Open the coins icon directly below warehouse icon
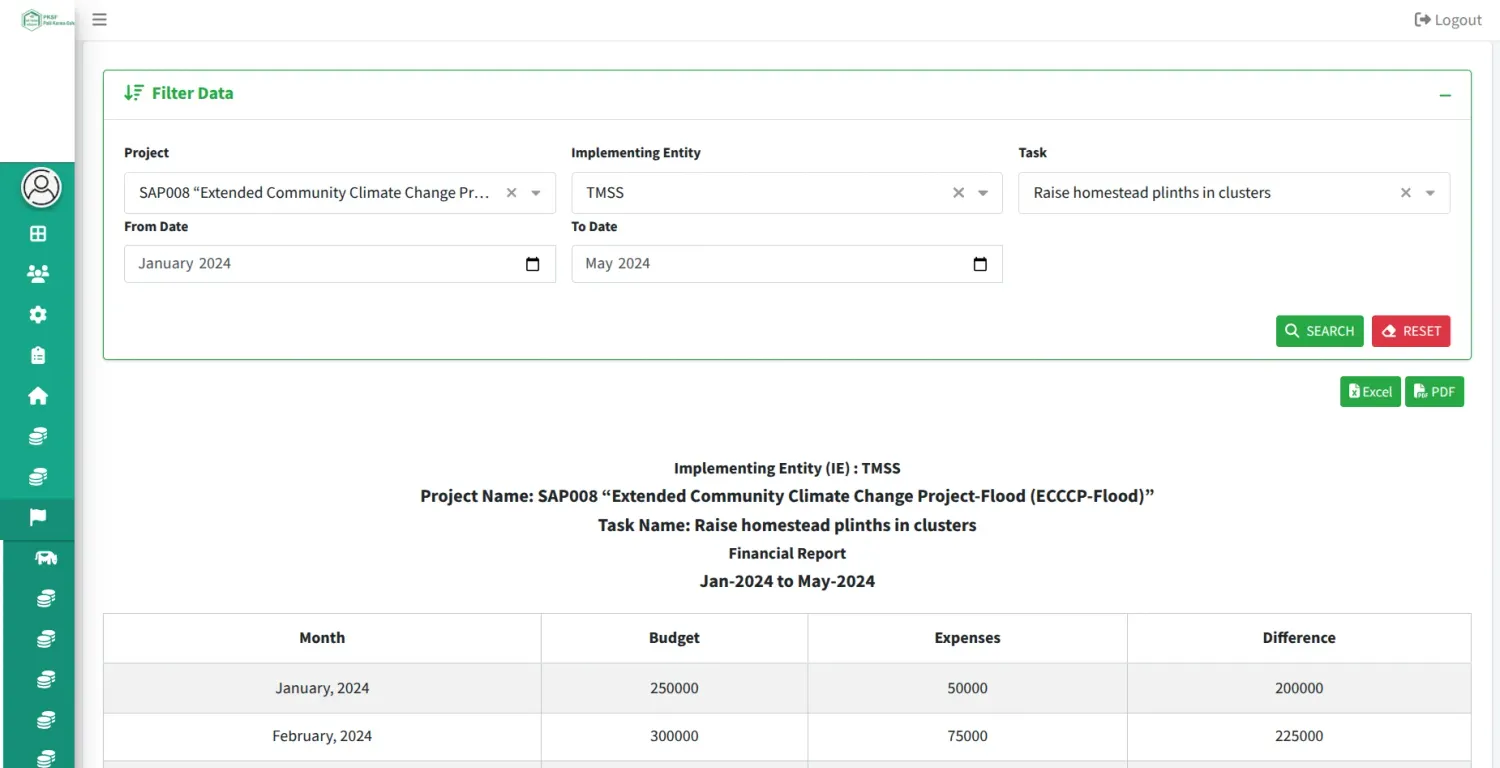This screenshot has height=768, width=1500. click(x=46, y=599)
